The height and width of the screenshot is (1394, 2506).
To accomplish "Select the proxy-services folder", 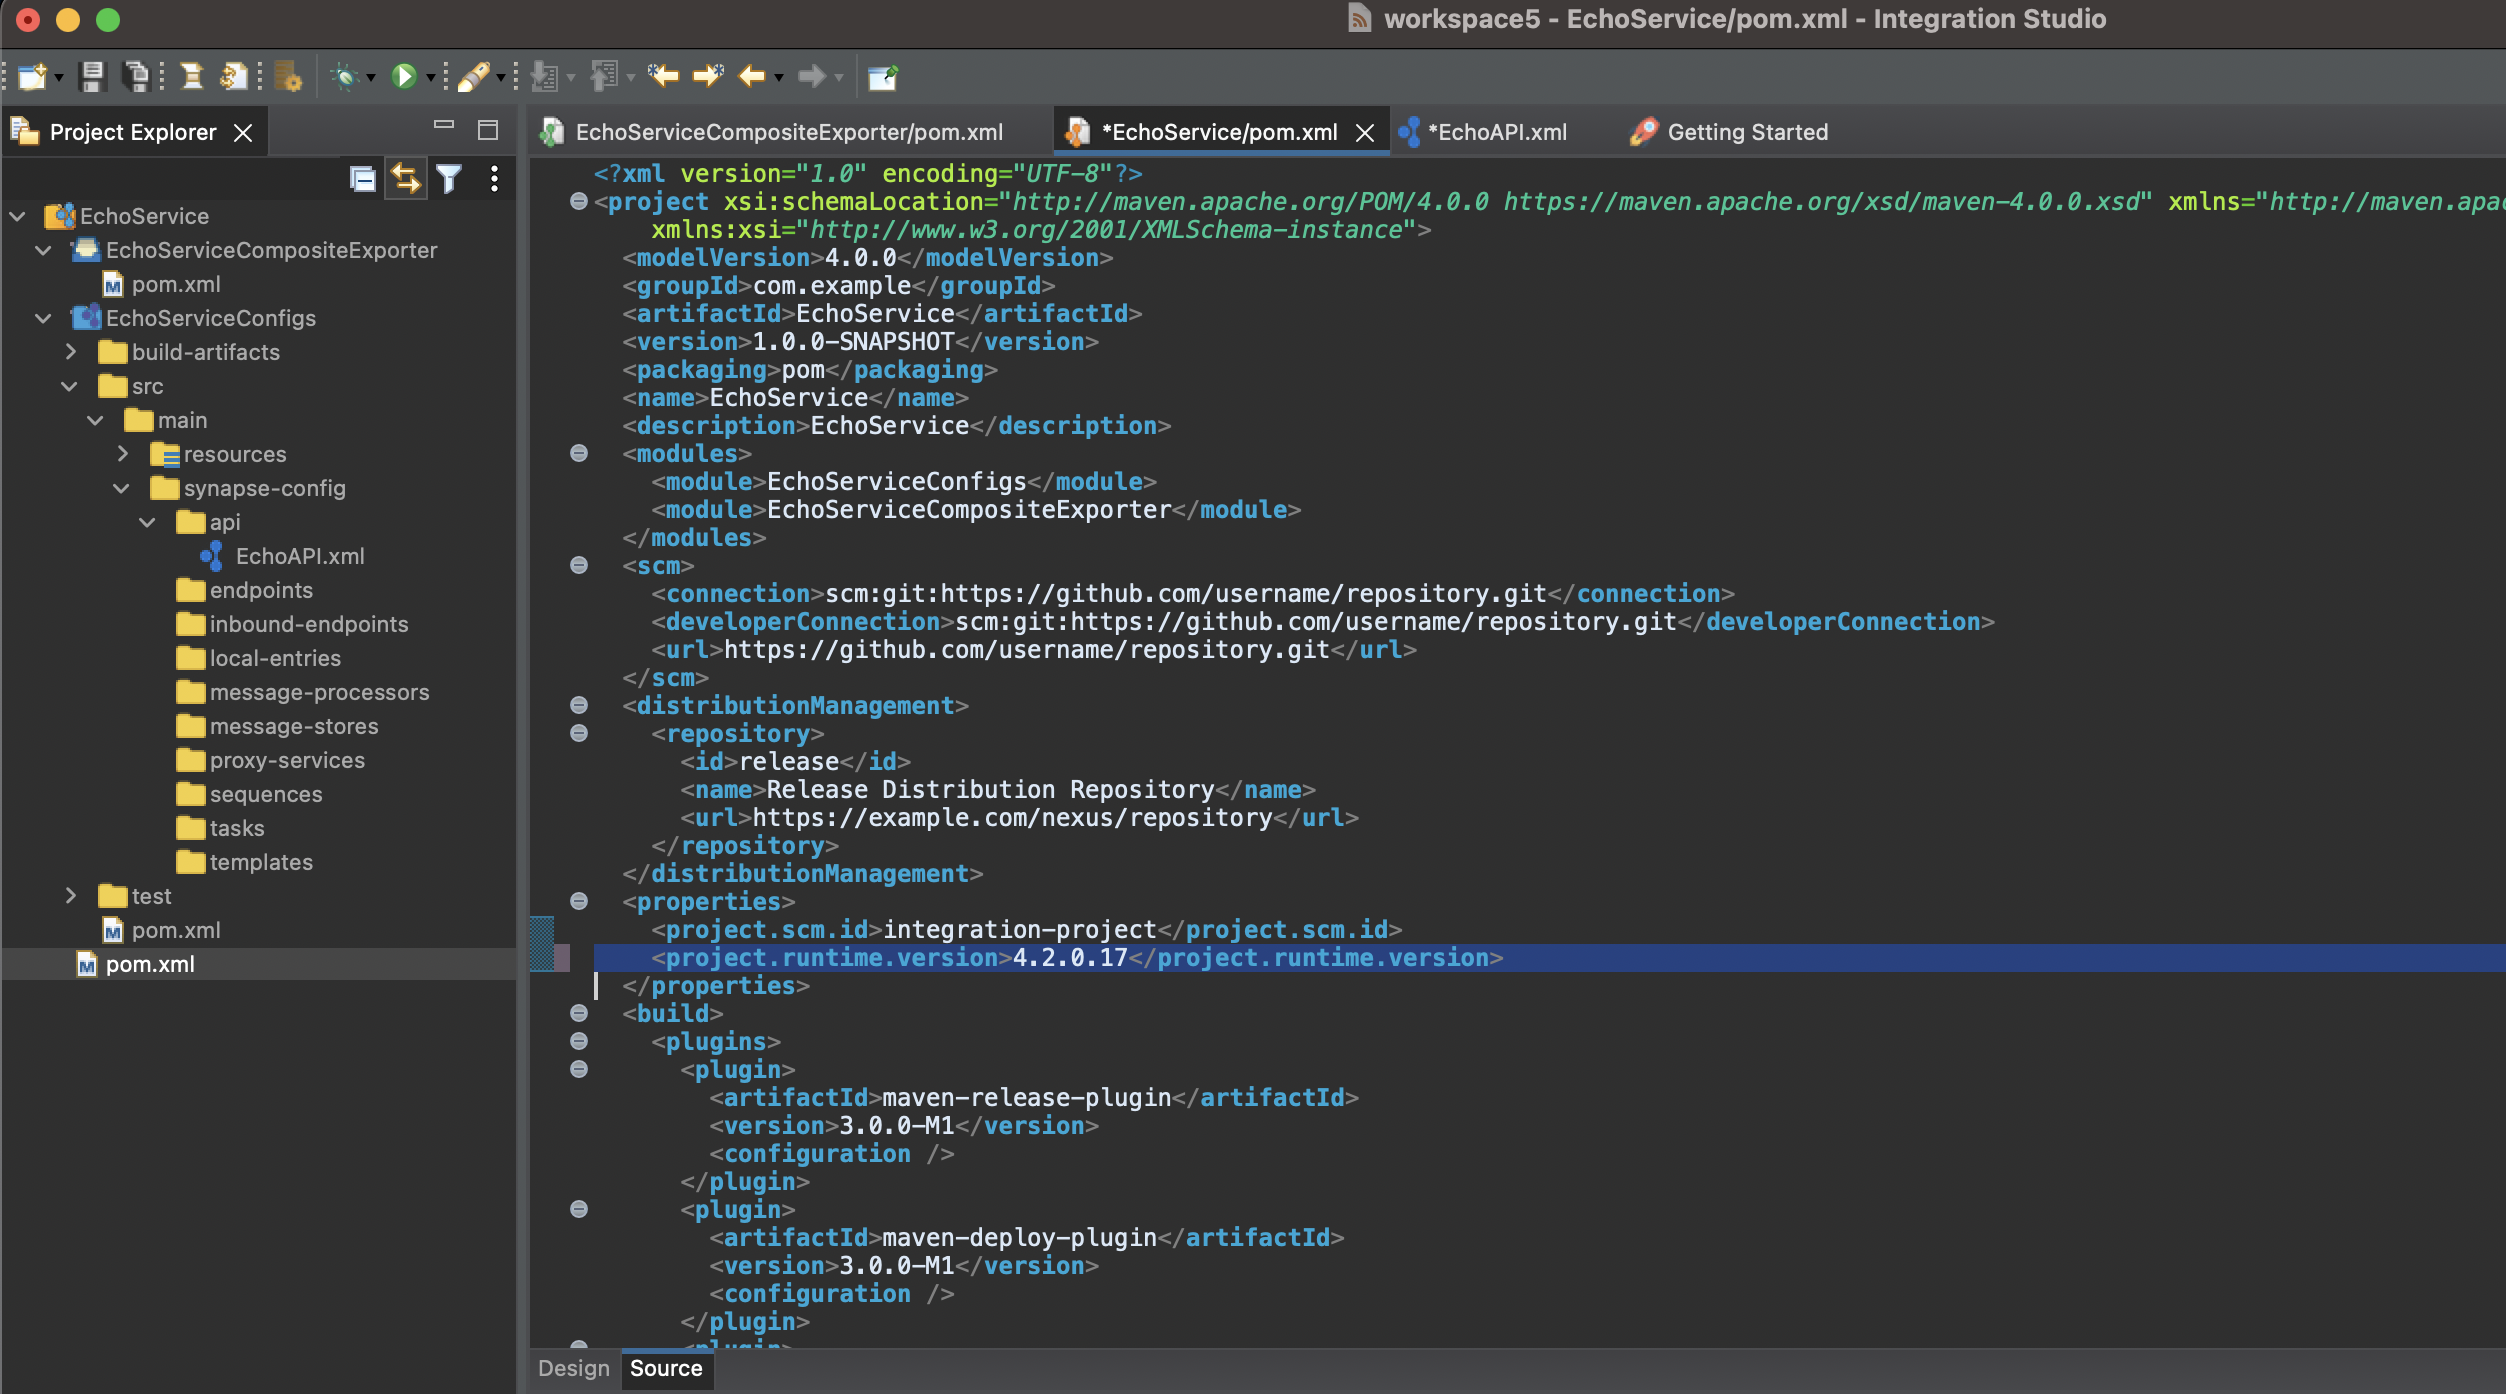I will click(287, 760).
